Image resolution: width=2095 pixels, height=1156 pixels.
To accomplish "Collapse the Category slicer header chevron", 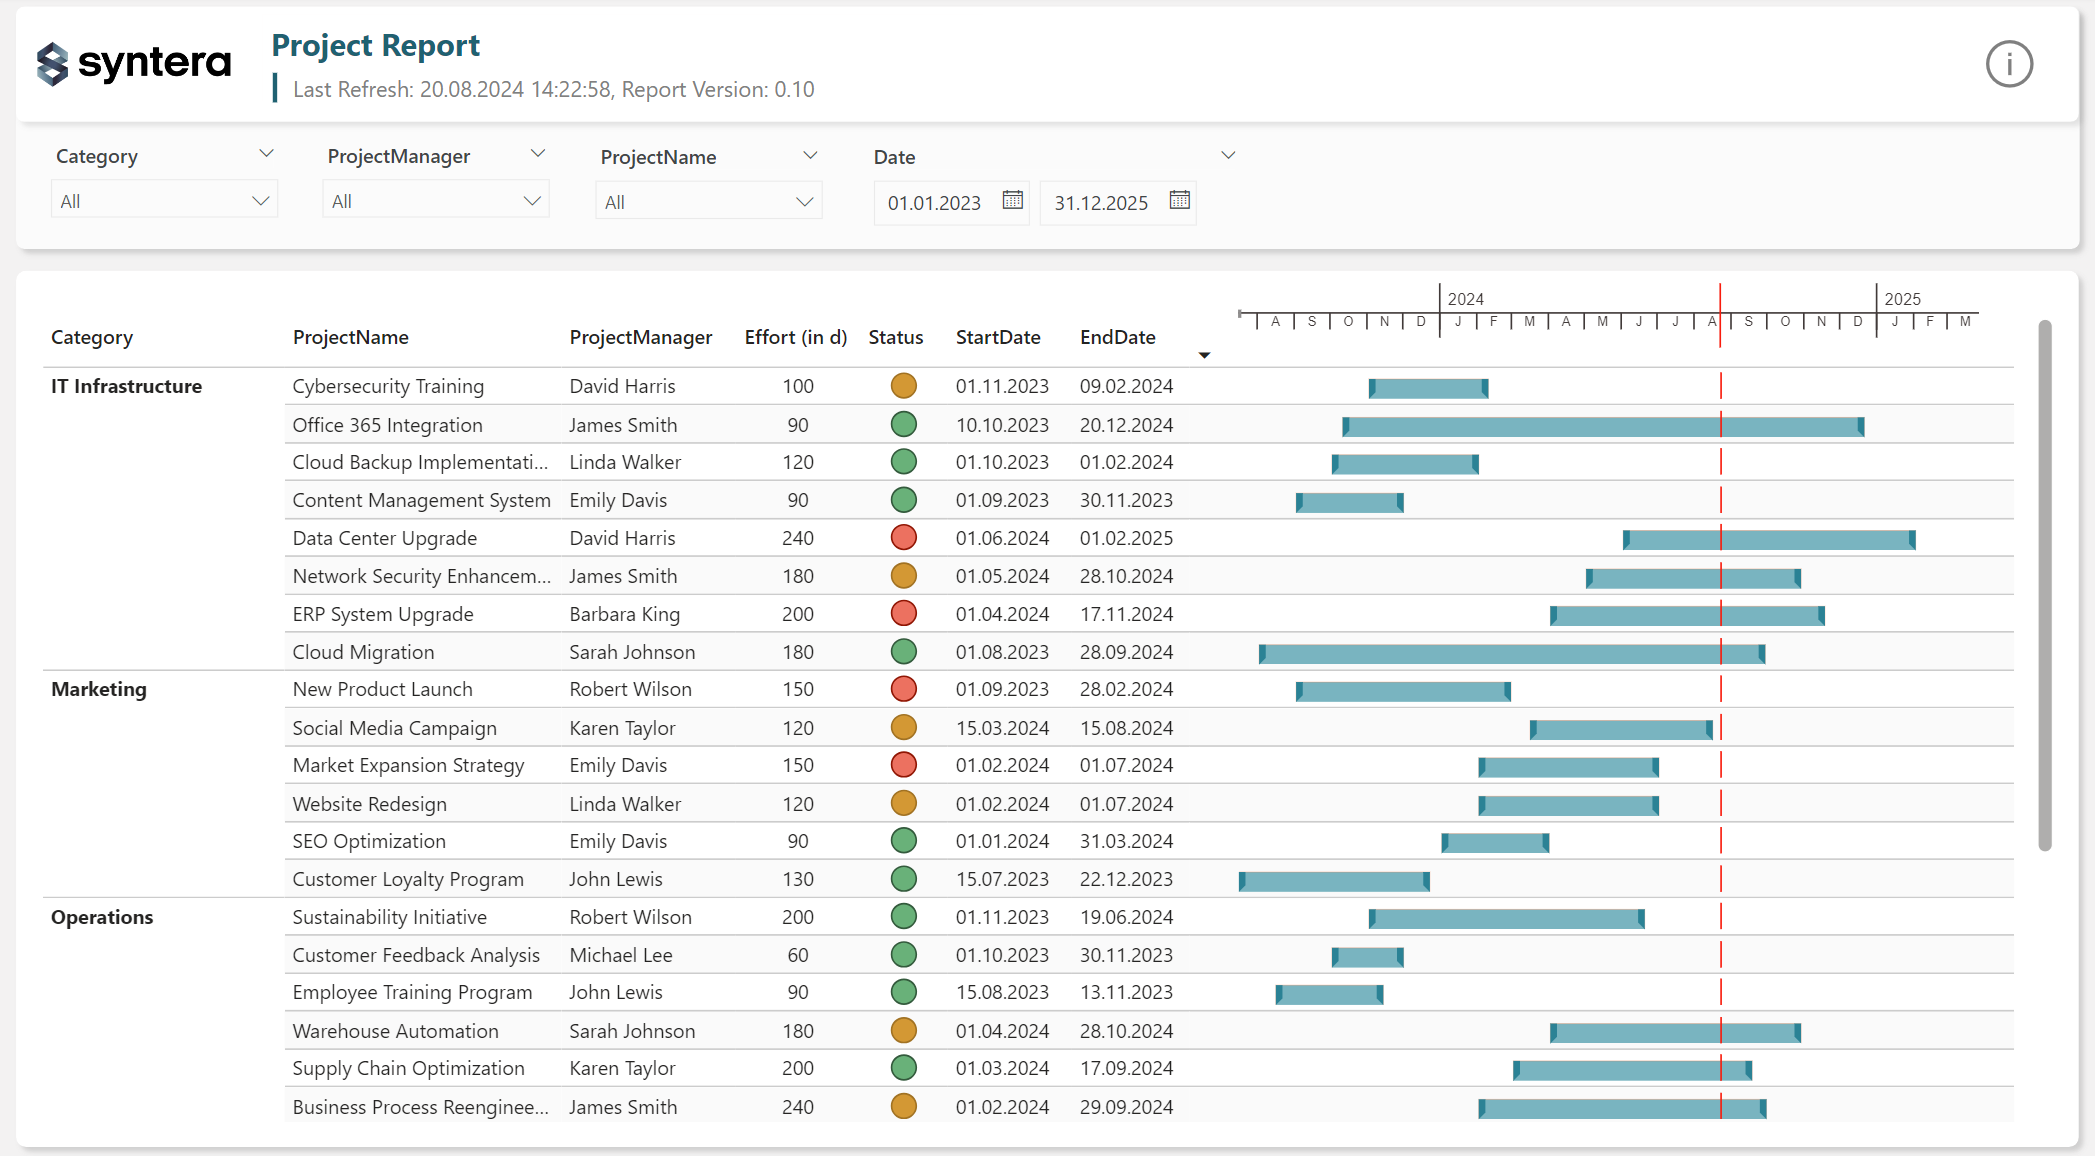I will [265, 153].
